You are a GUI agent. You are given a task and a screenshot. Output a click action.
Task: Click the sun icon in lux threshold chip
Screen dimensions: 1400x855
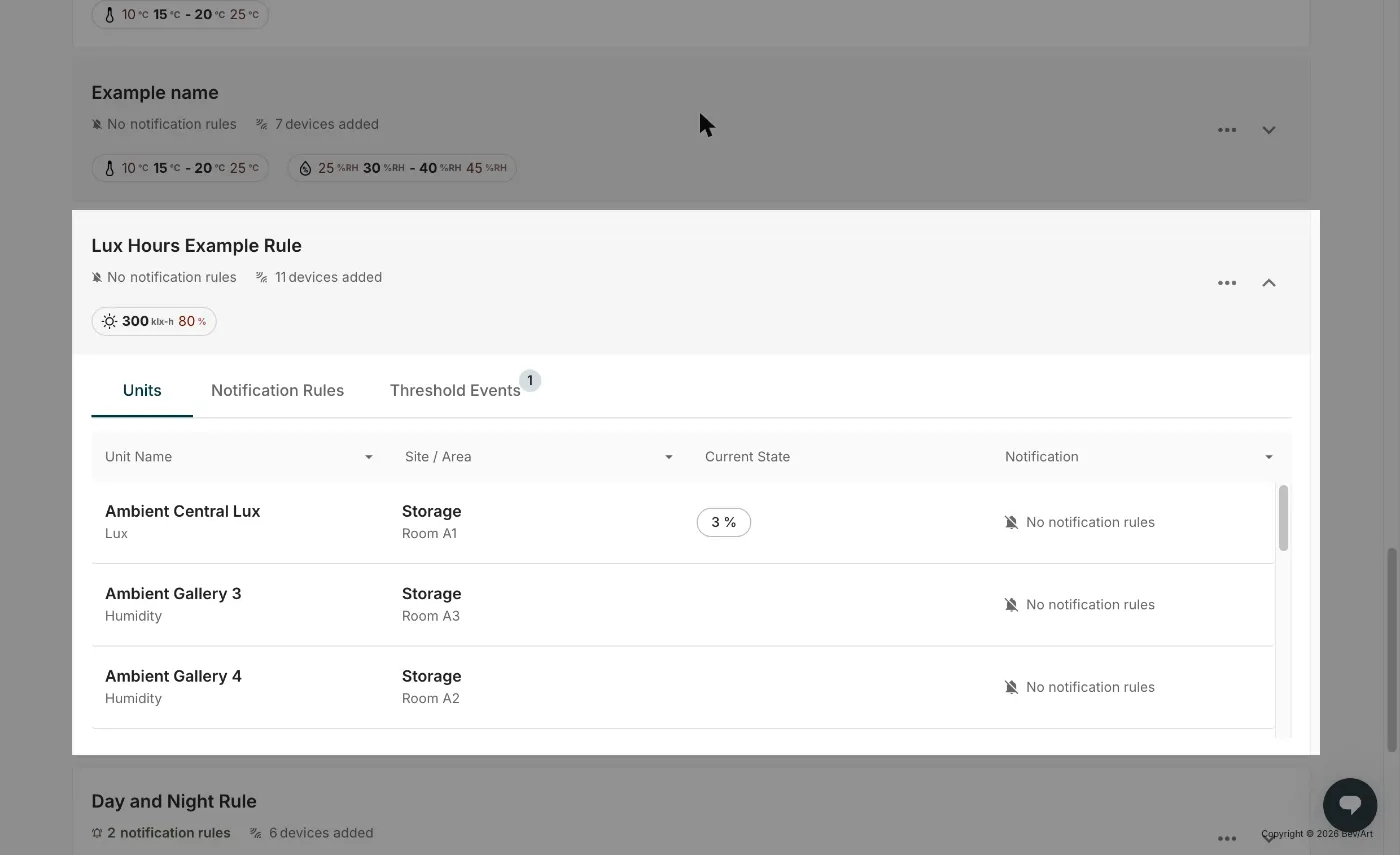[x=109, y=321]
